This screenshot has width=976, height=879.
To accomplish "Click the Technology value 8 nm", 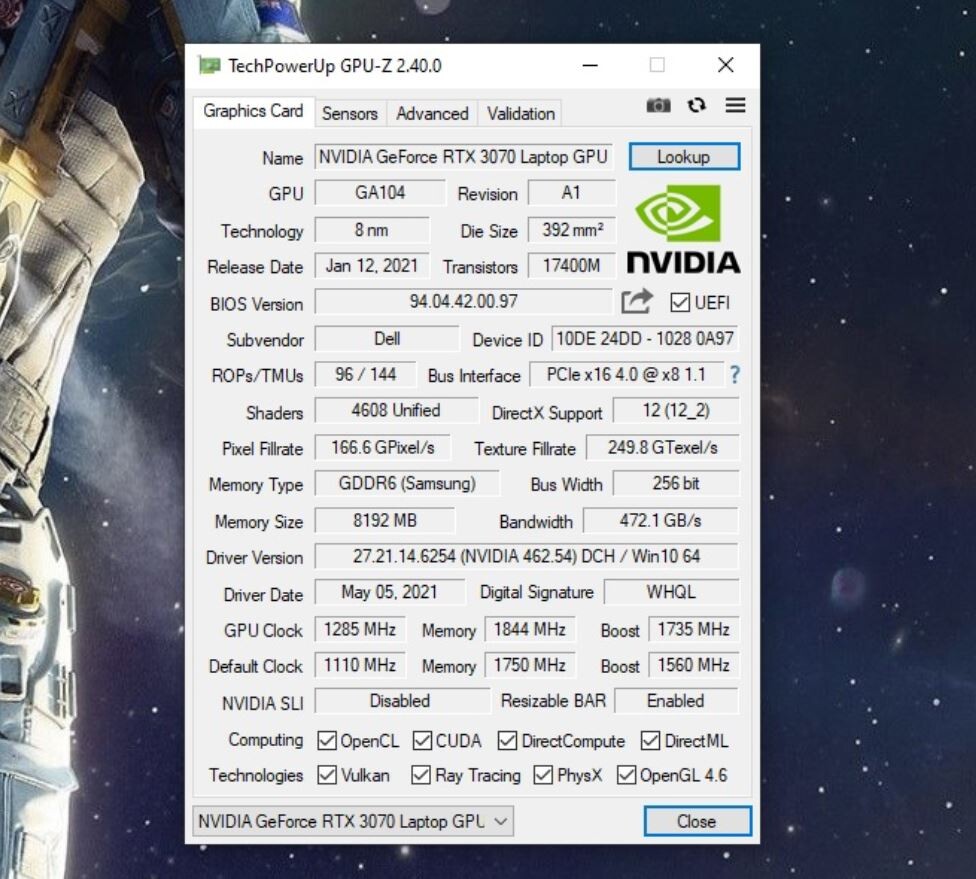I will pyautogui.click(x=372, y=230).
